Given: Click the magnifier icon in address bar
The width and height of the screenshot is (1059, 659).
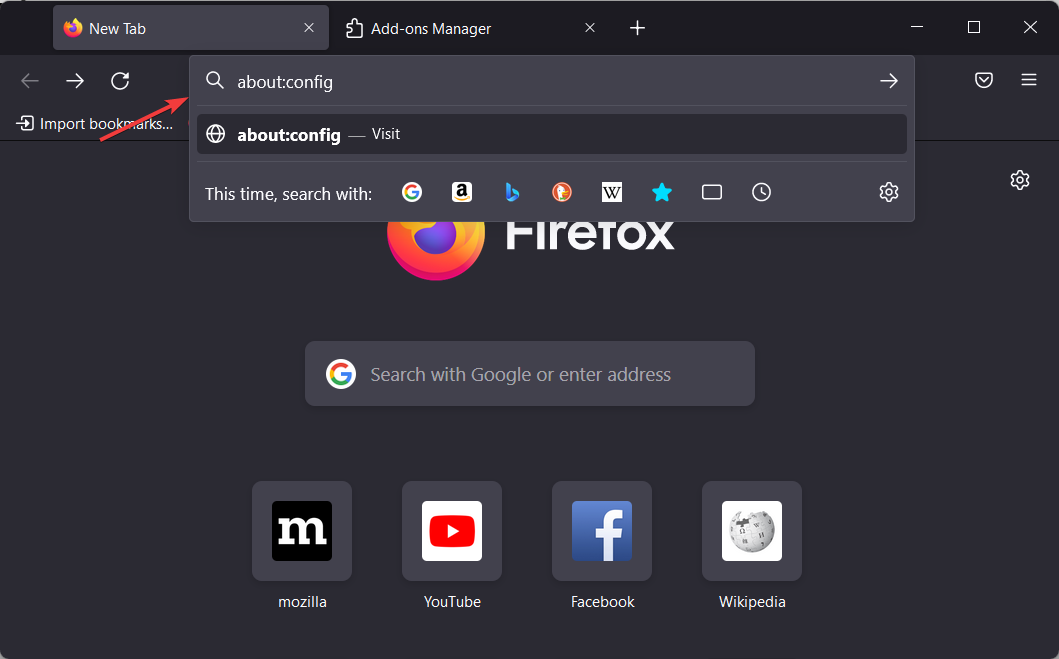Looking at the screenshot, I should [215, 80].
